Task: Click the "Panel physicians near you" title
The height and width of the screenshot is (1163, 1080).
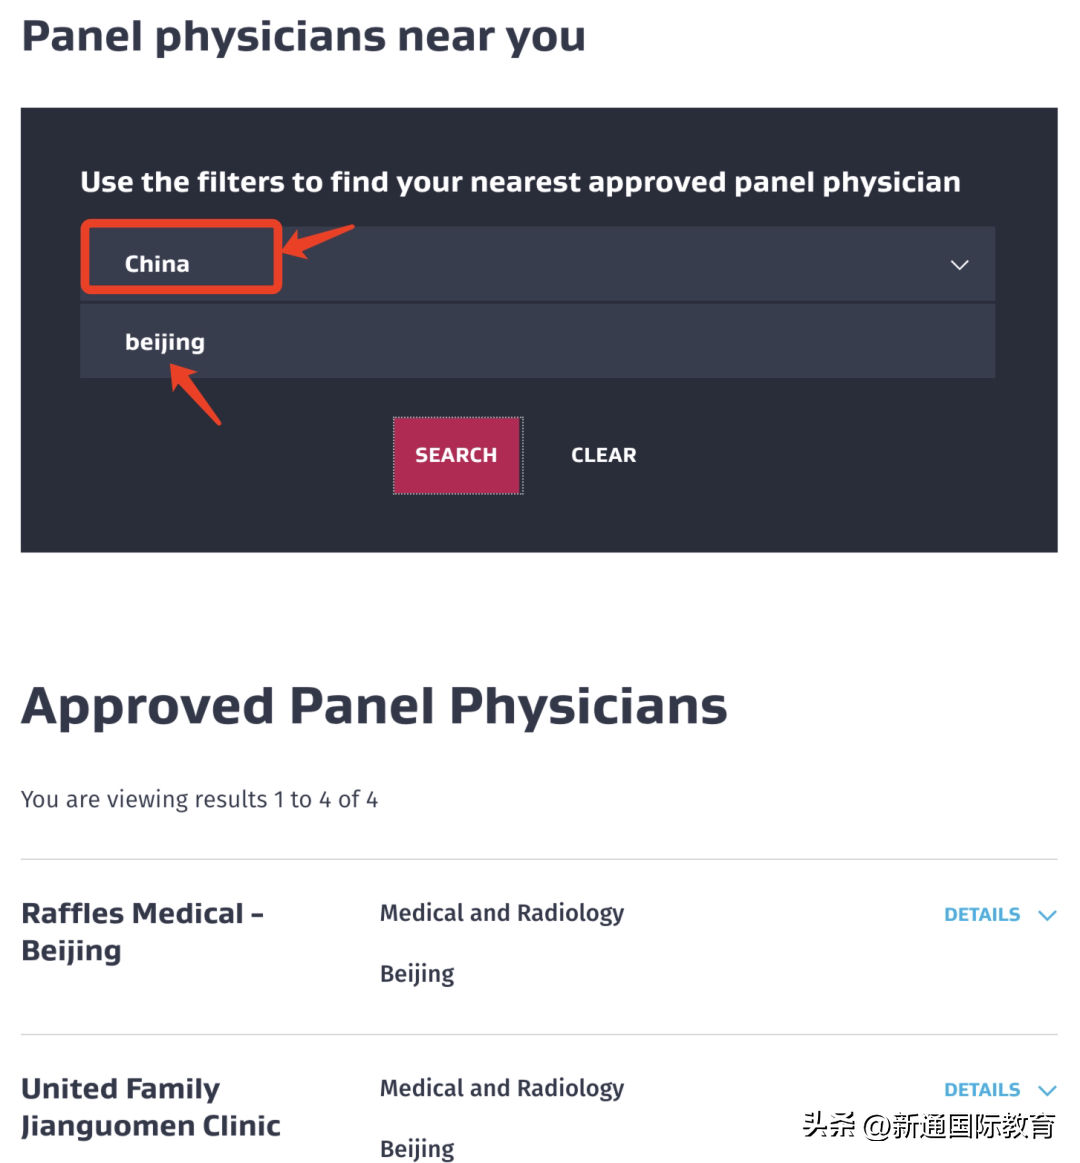Action: 303,36
